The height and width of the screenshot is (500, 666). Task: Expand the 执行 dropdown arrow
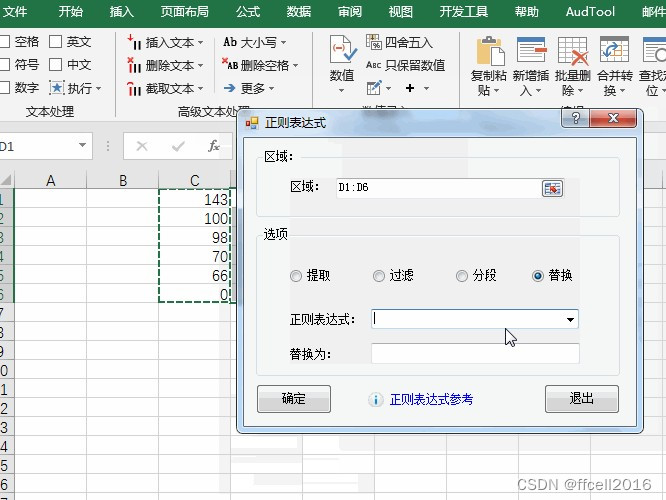pos(99,88)
